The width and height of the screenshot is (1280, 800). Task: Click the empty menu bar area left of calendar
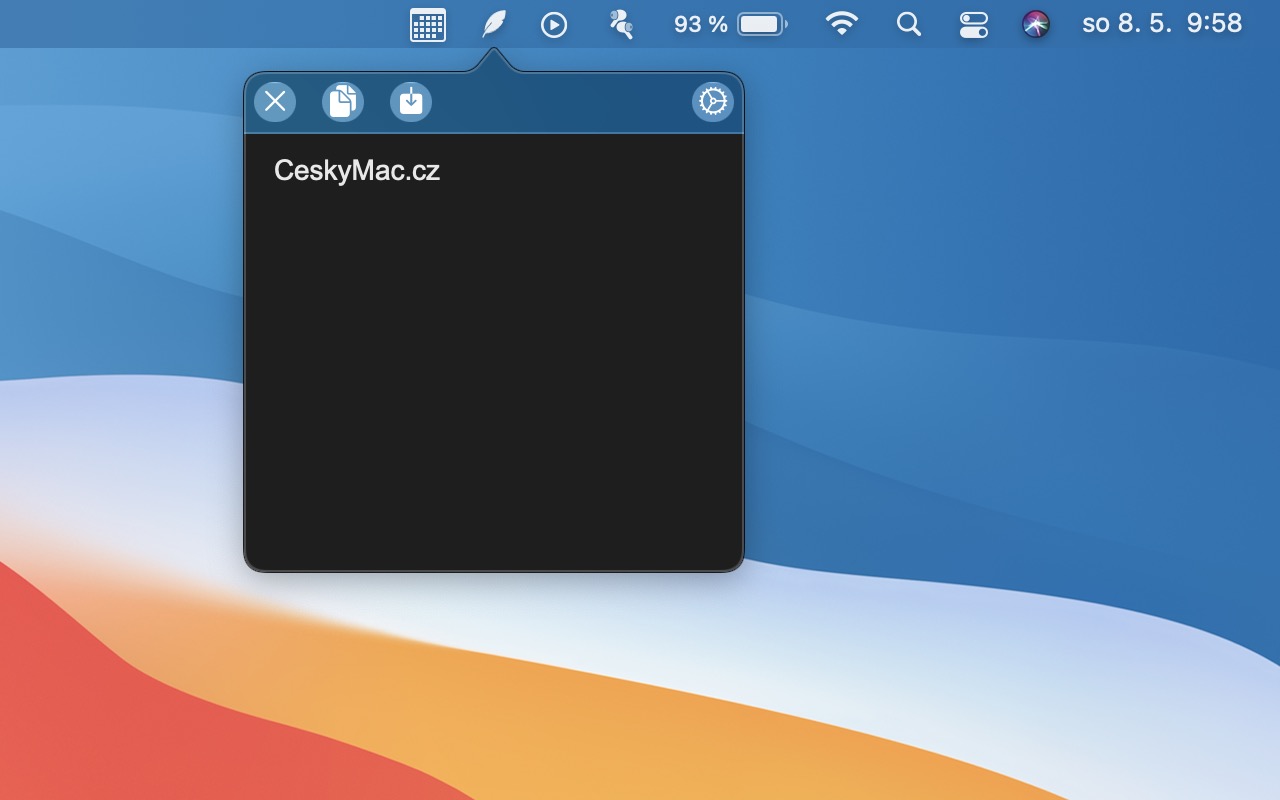tap(200, 24)
